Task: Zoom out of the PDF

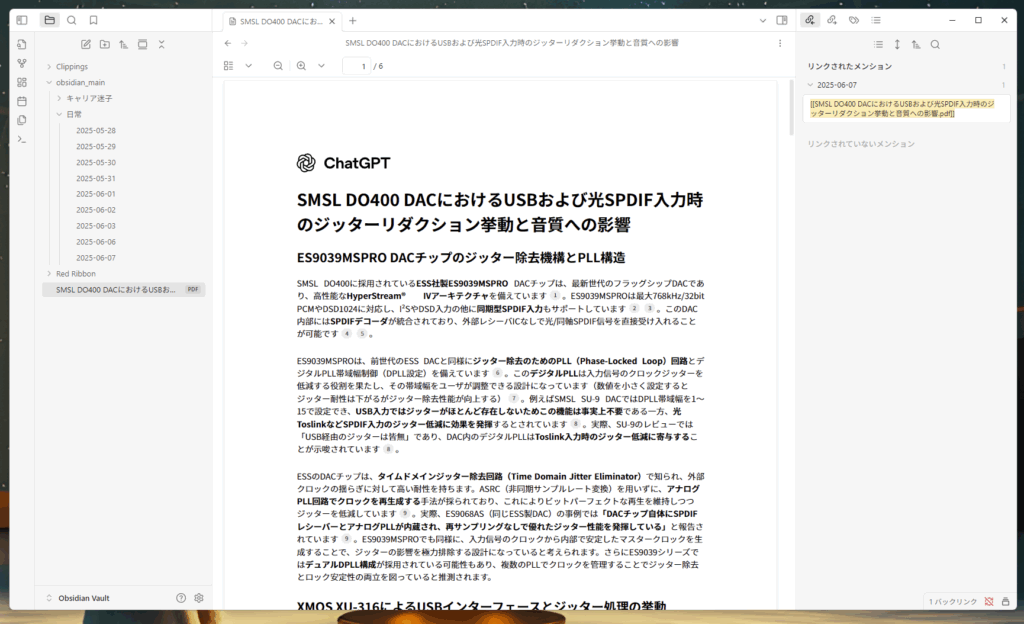Action: (x=278, y=66)
